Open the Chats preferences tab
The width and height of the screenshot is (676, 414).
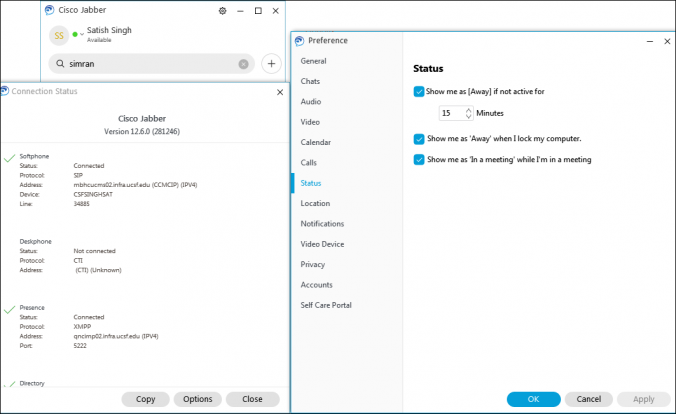[310, 82]
